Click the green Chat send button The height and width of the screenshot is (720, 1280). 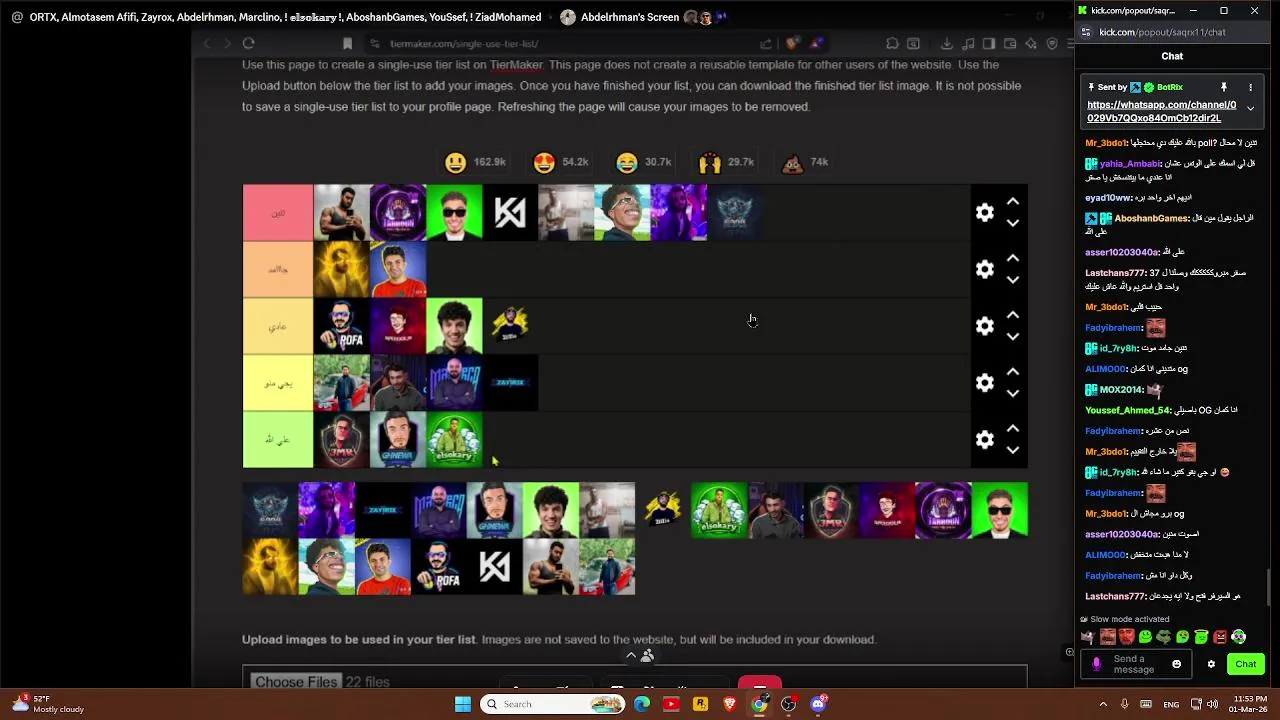click(1245, 664)
